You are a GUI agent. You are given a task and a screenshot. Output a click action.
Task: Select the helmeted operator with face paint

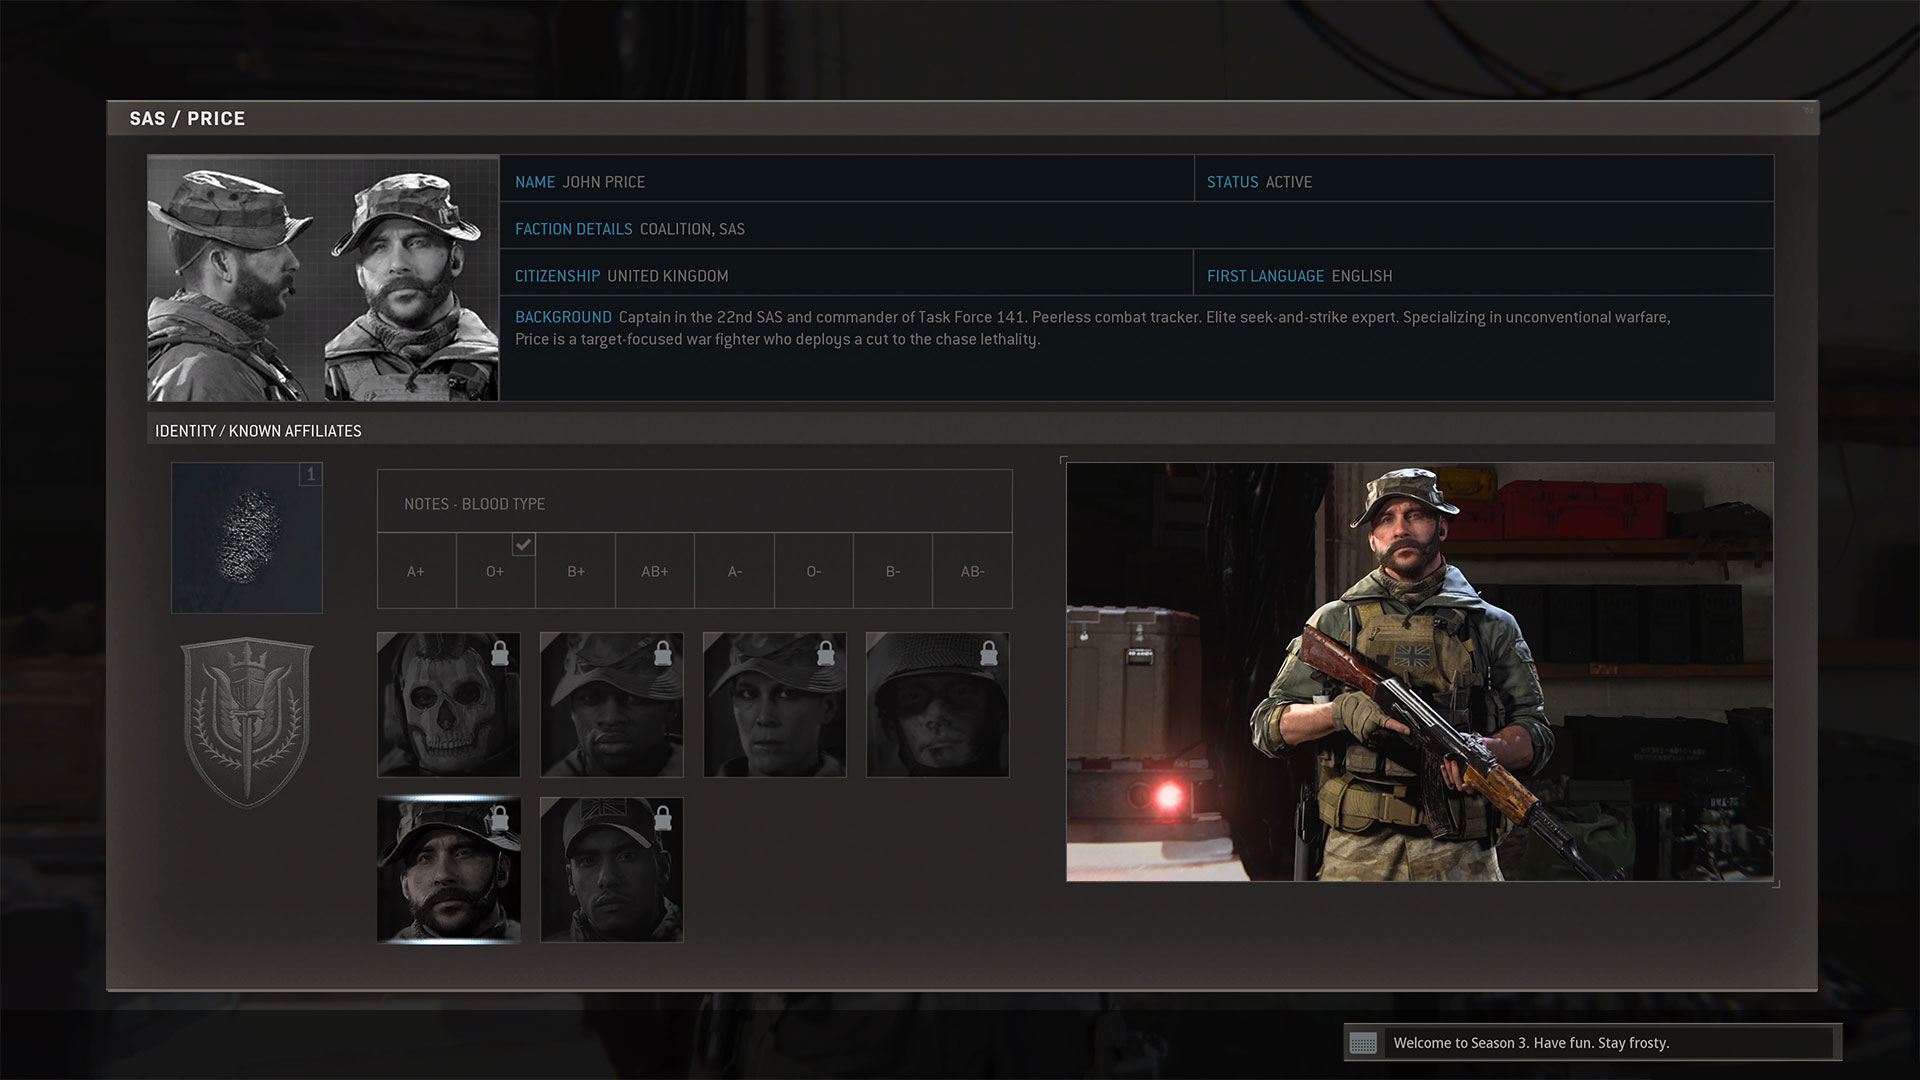[x=937, y=705]
